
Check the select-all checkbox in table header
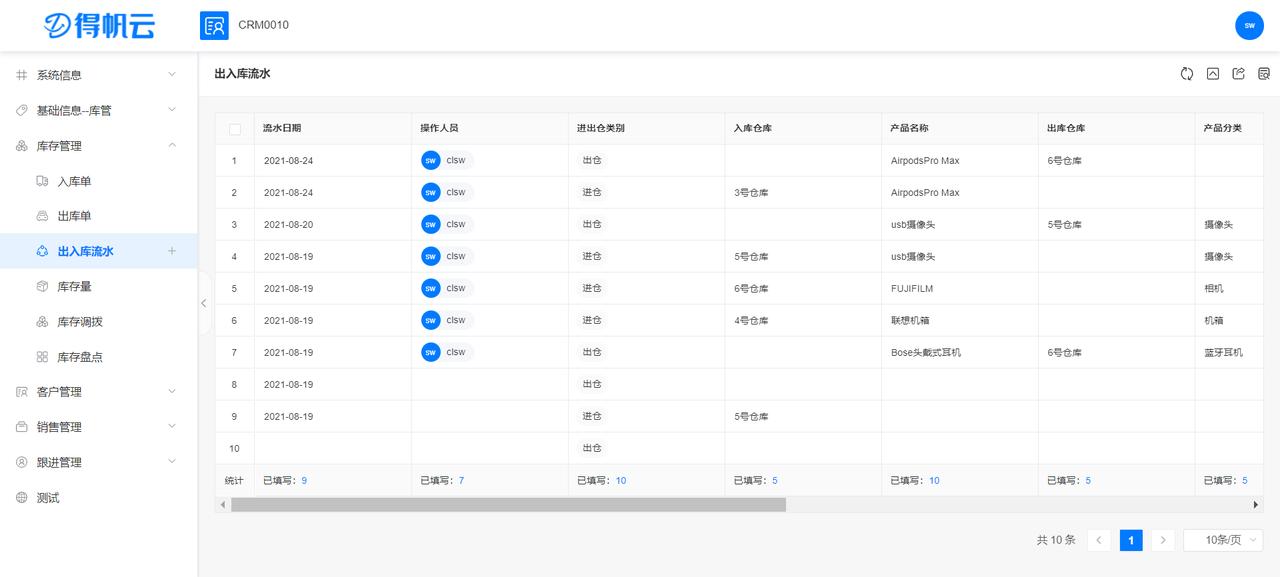(x=235, y=129)
